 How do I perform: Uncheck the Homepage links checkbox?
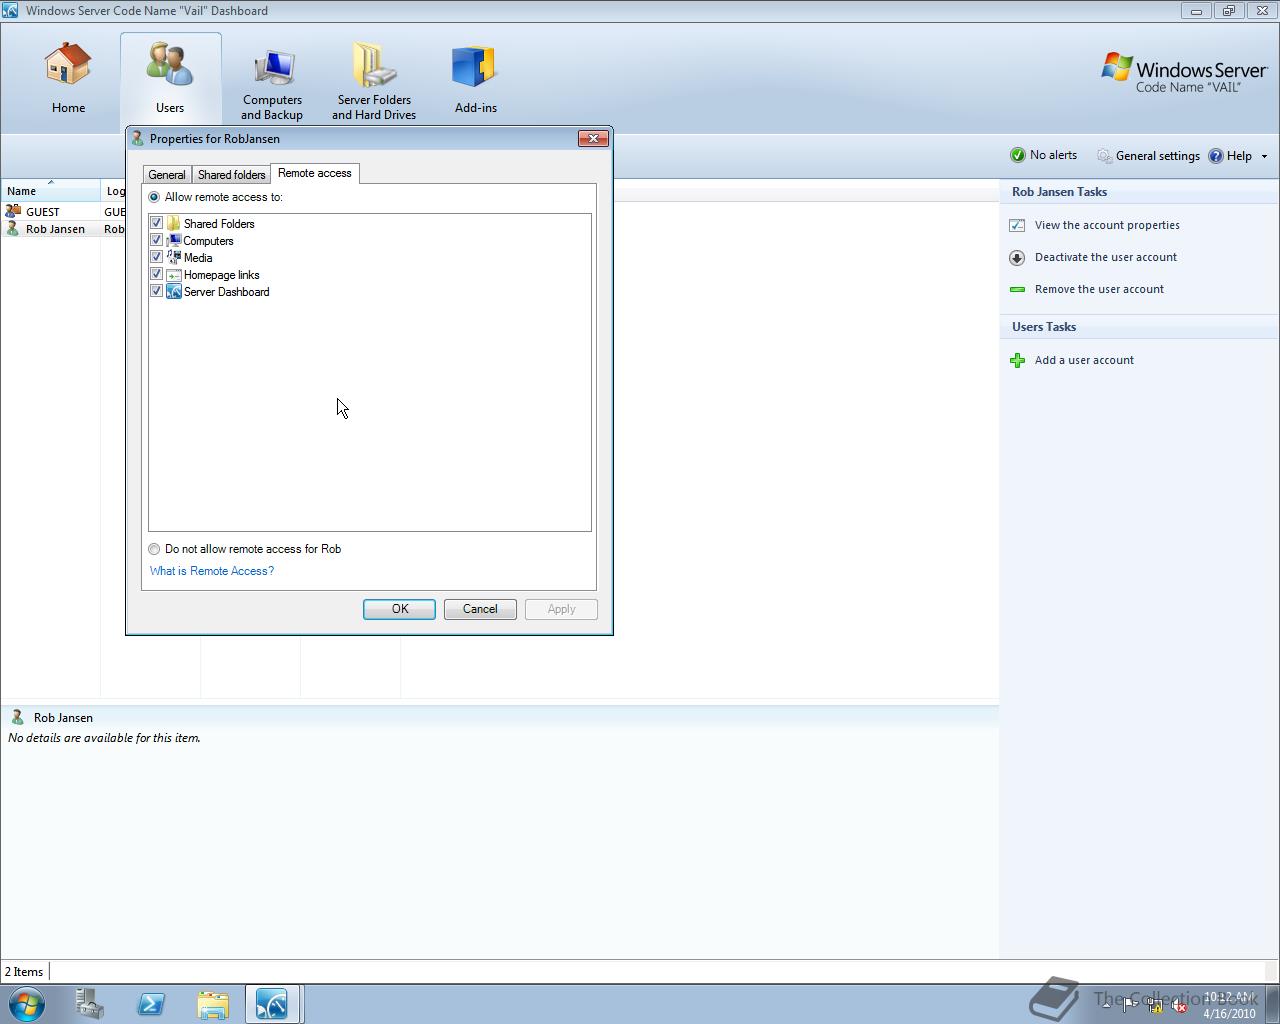(x=156, y=274)
